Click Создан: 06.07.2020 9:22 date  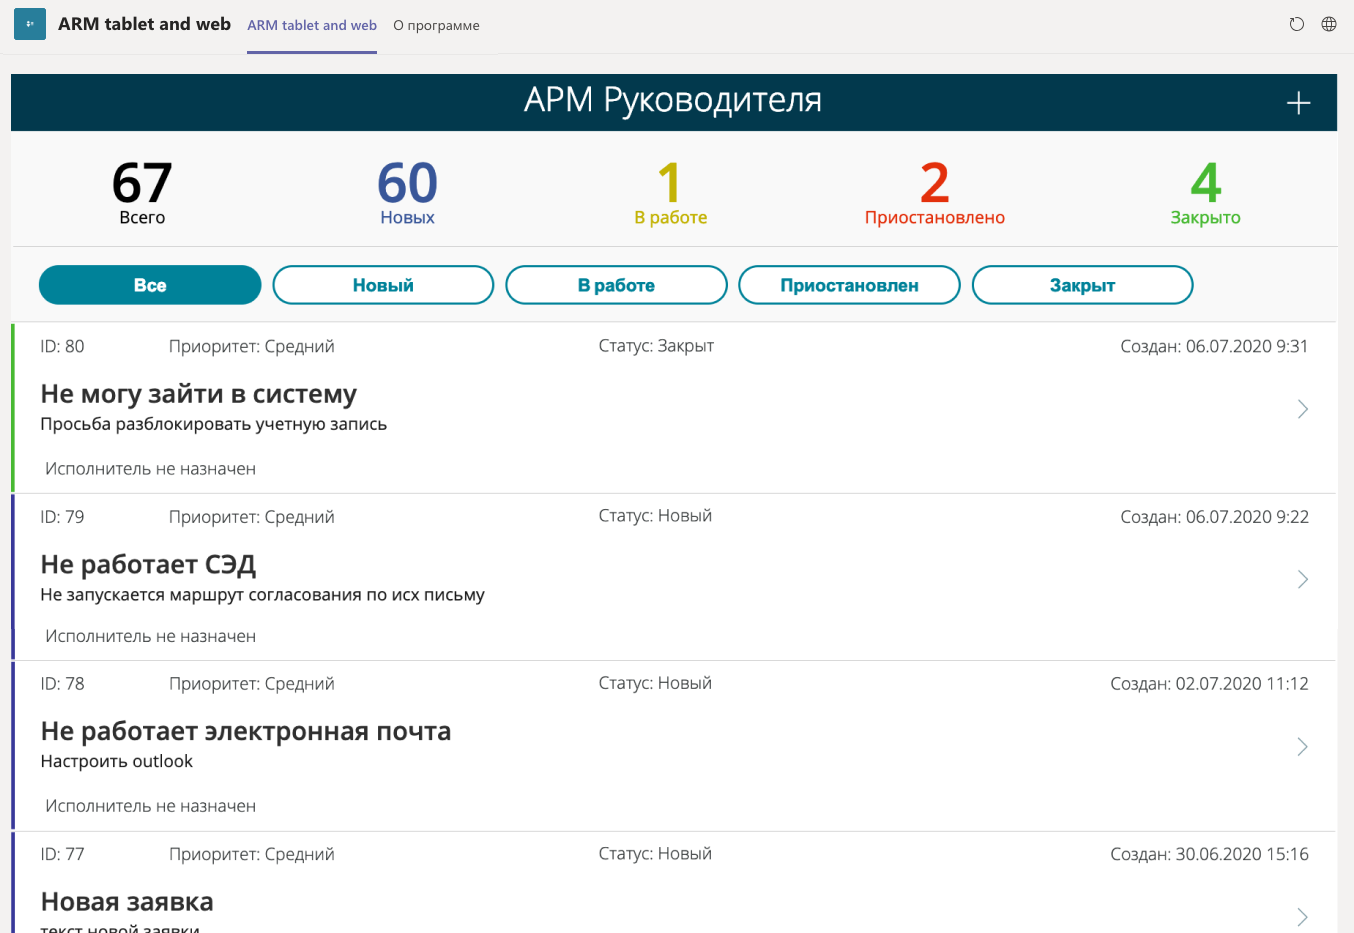click(1214, 517)
